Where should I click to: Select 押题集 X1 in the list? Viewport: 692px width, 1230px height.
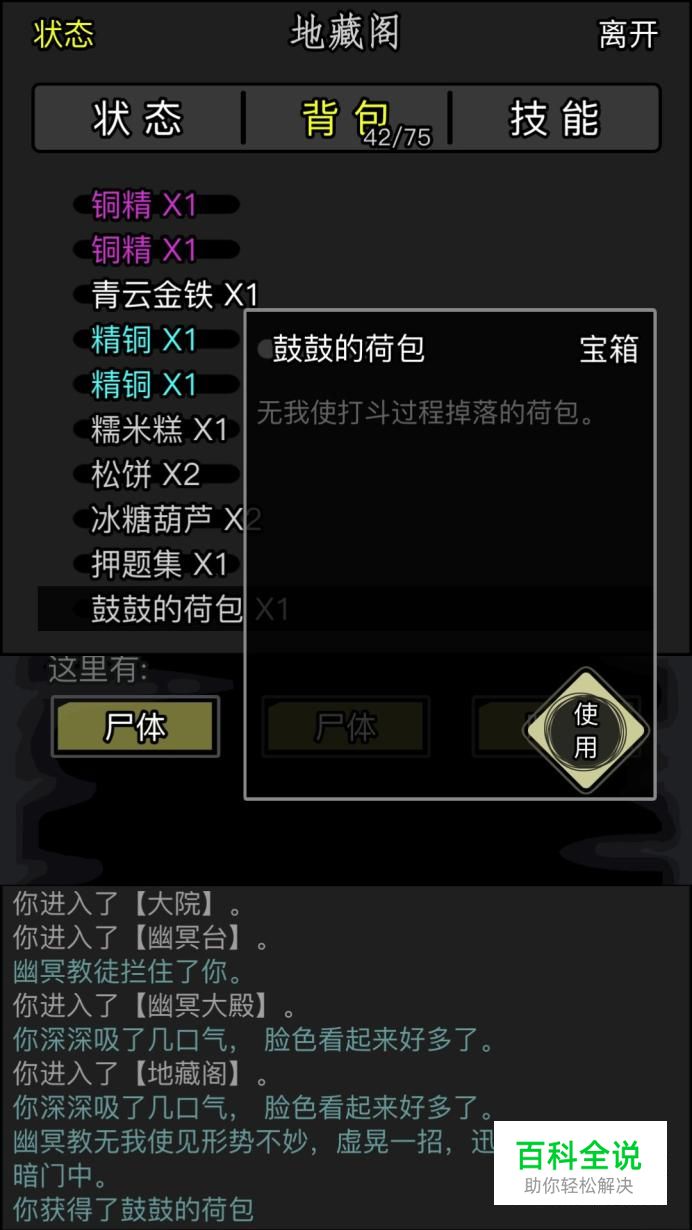click(x=160, y=564)
